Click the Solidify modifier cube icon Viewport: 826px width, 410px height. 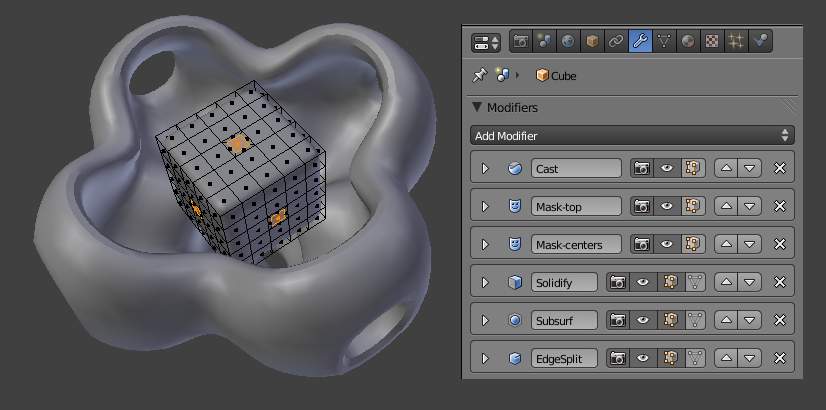tap(515, 282)
